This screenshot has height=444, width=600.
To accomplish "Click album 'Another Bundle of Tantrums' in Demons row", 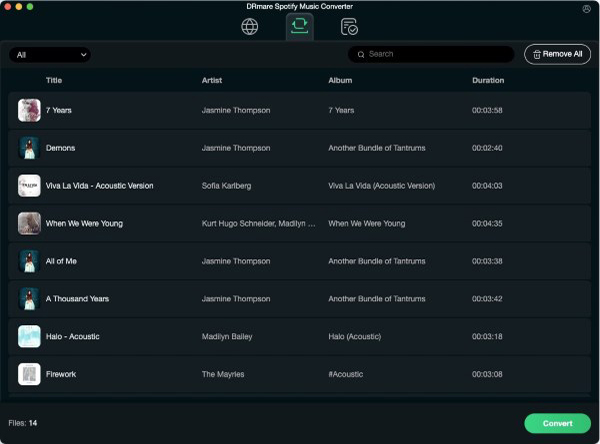I will point(377,148).
